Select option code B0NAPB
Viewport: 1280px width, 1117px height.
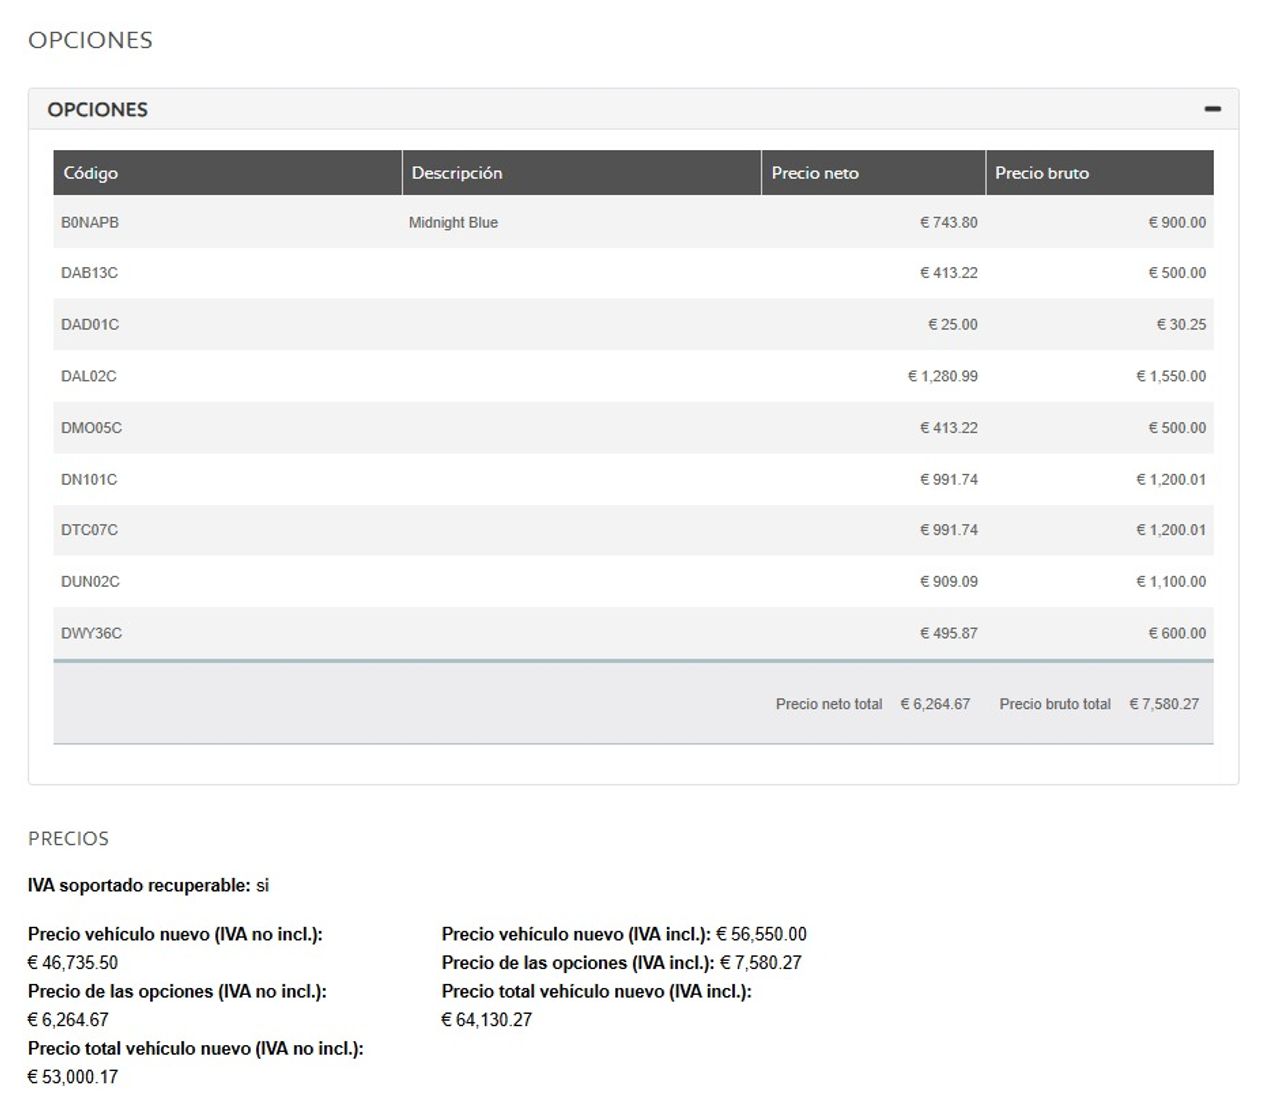(x=90, y=223)
